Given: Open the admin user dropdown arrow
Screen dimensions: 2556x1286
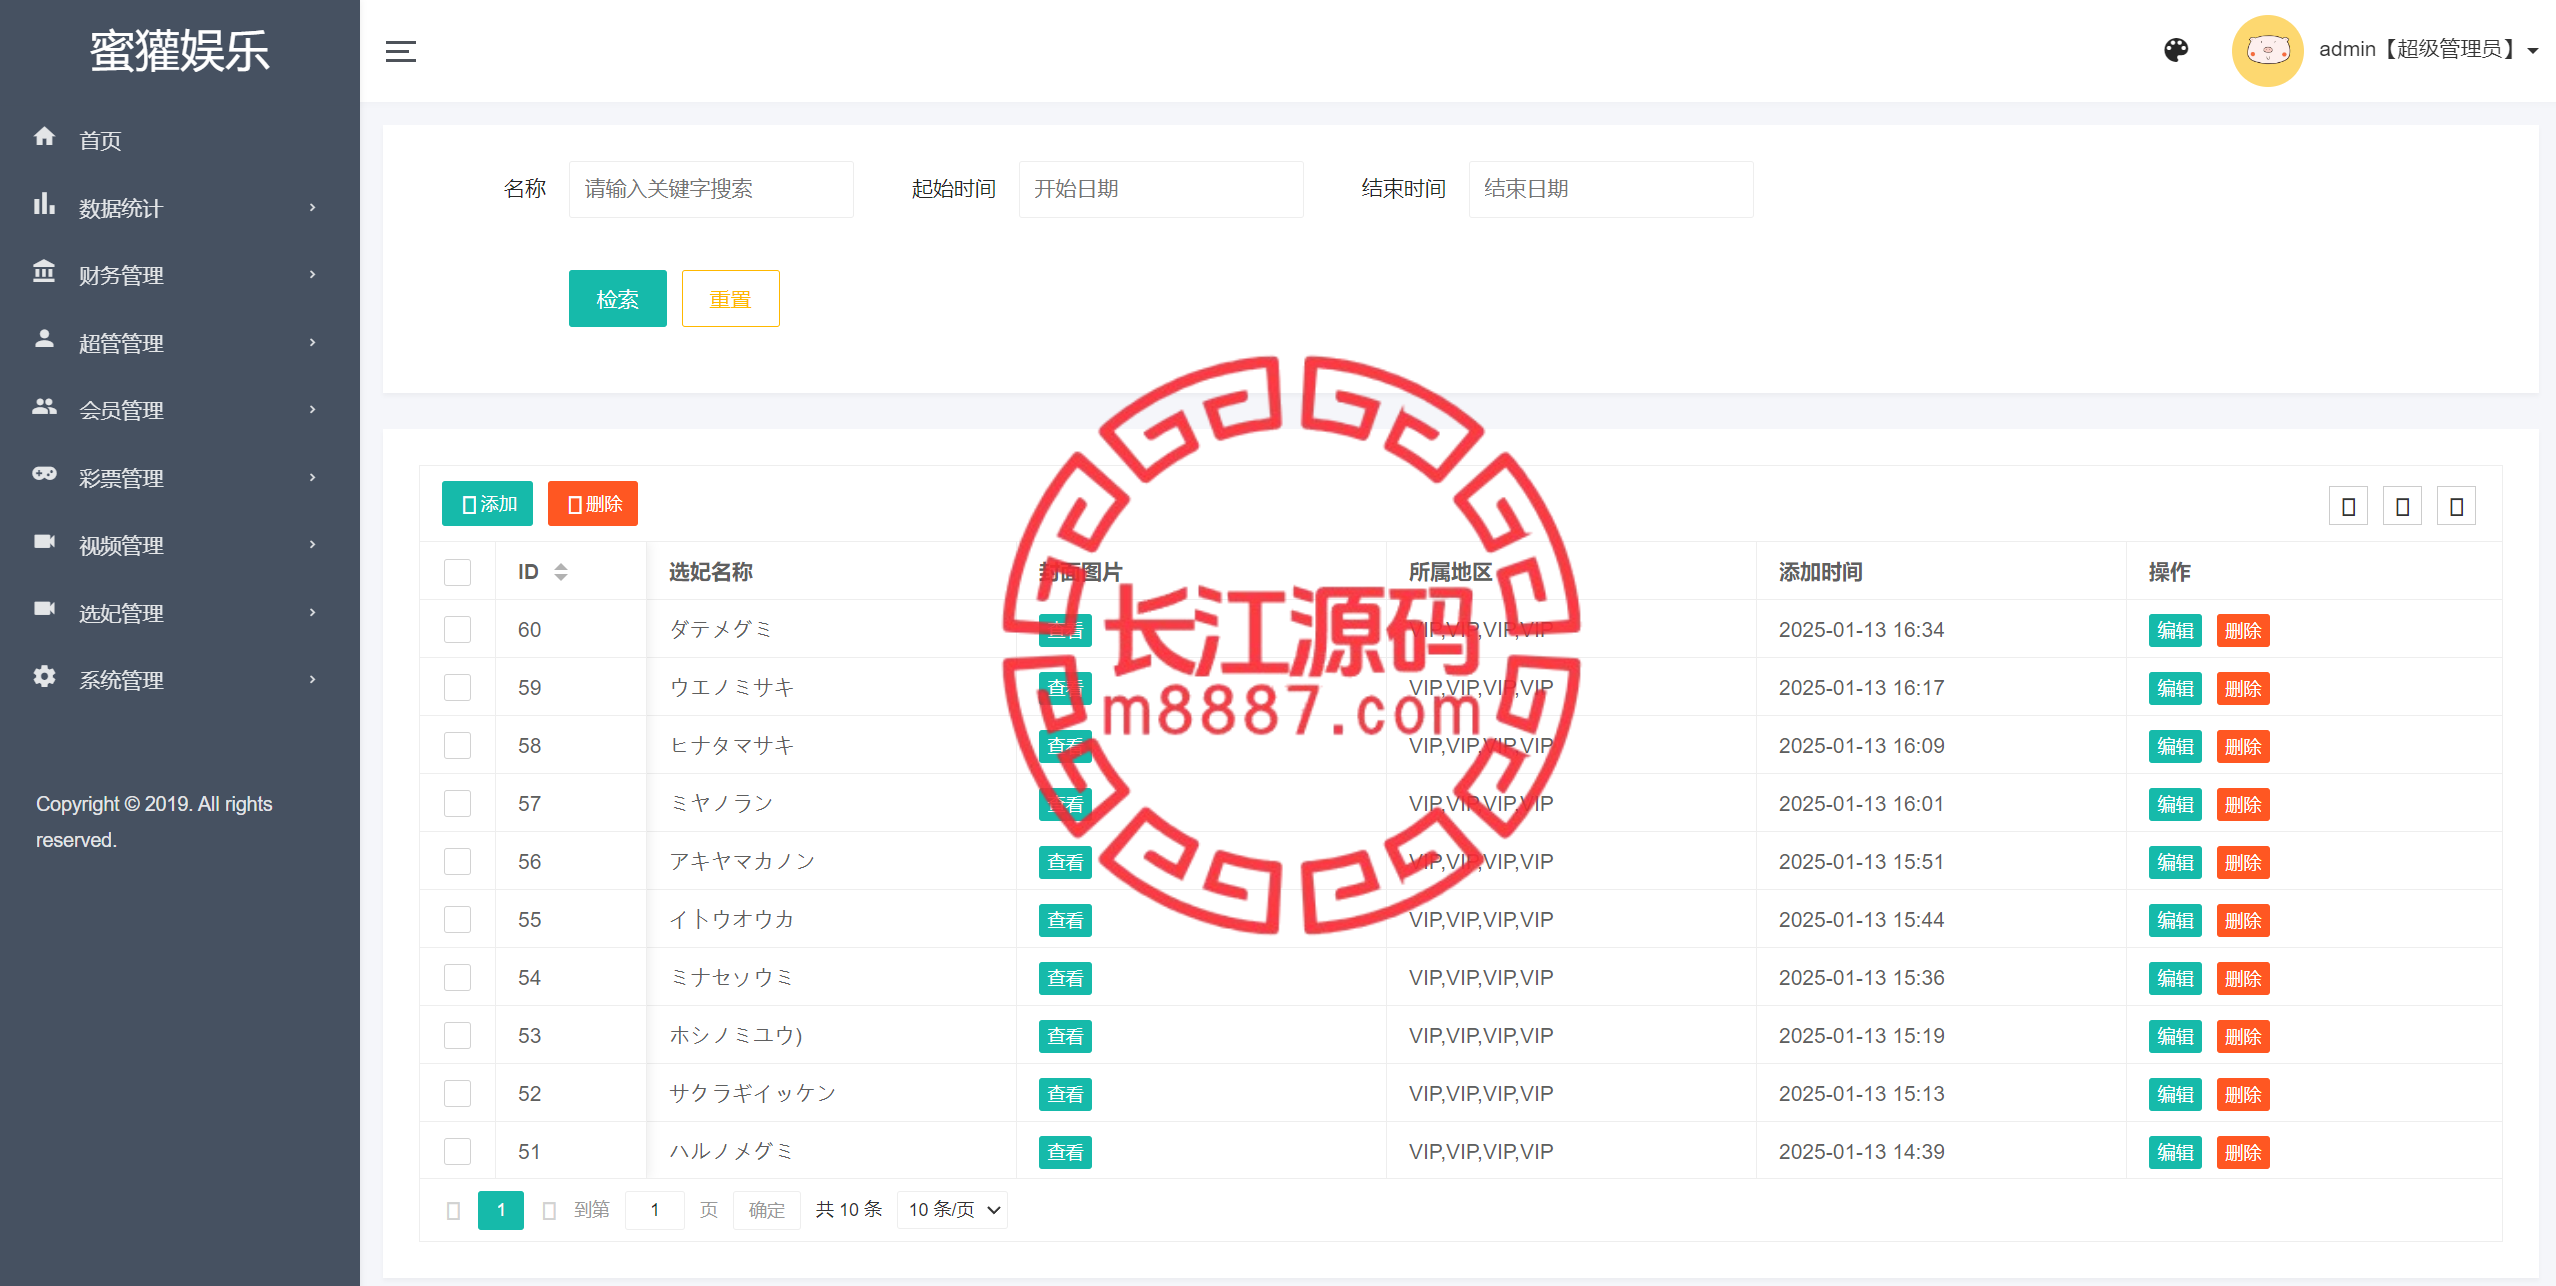Looking at the screenshot, I should point(2532,51).
